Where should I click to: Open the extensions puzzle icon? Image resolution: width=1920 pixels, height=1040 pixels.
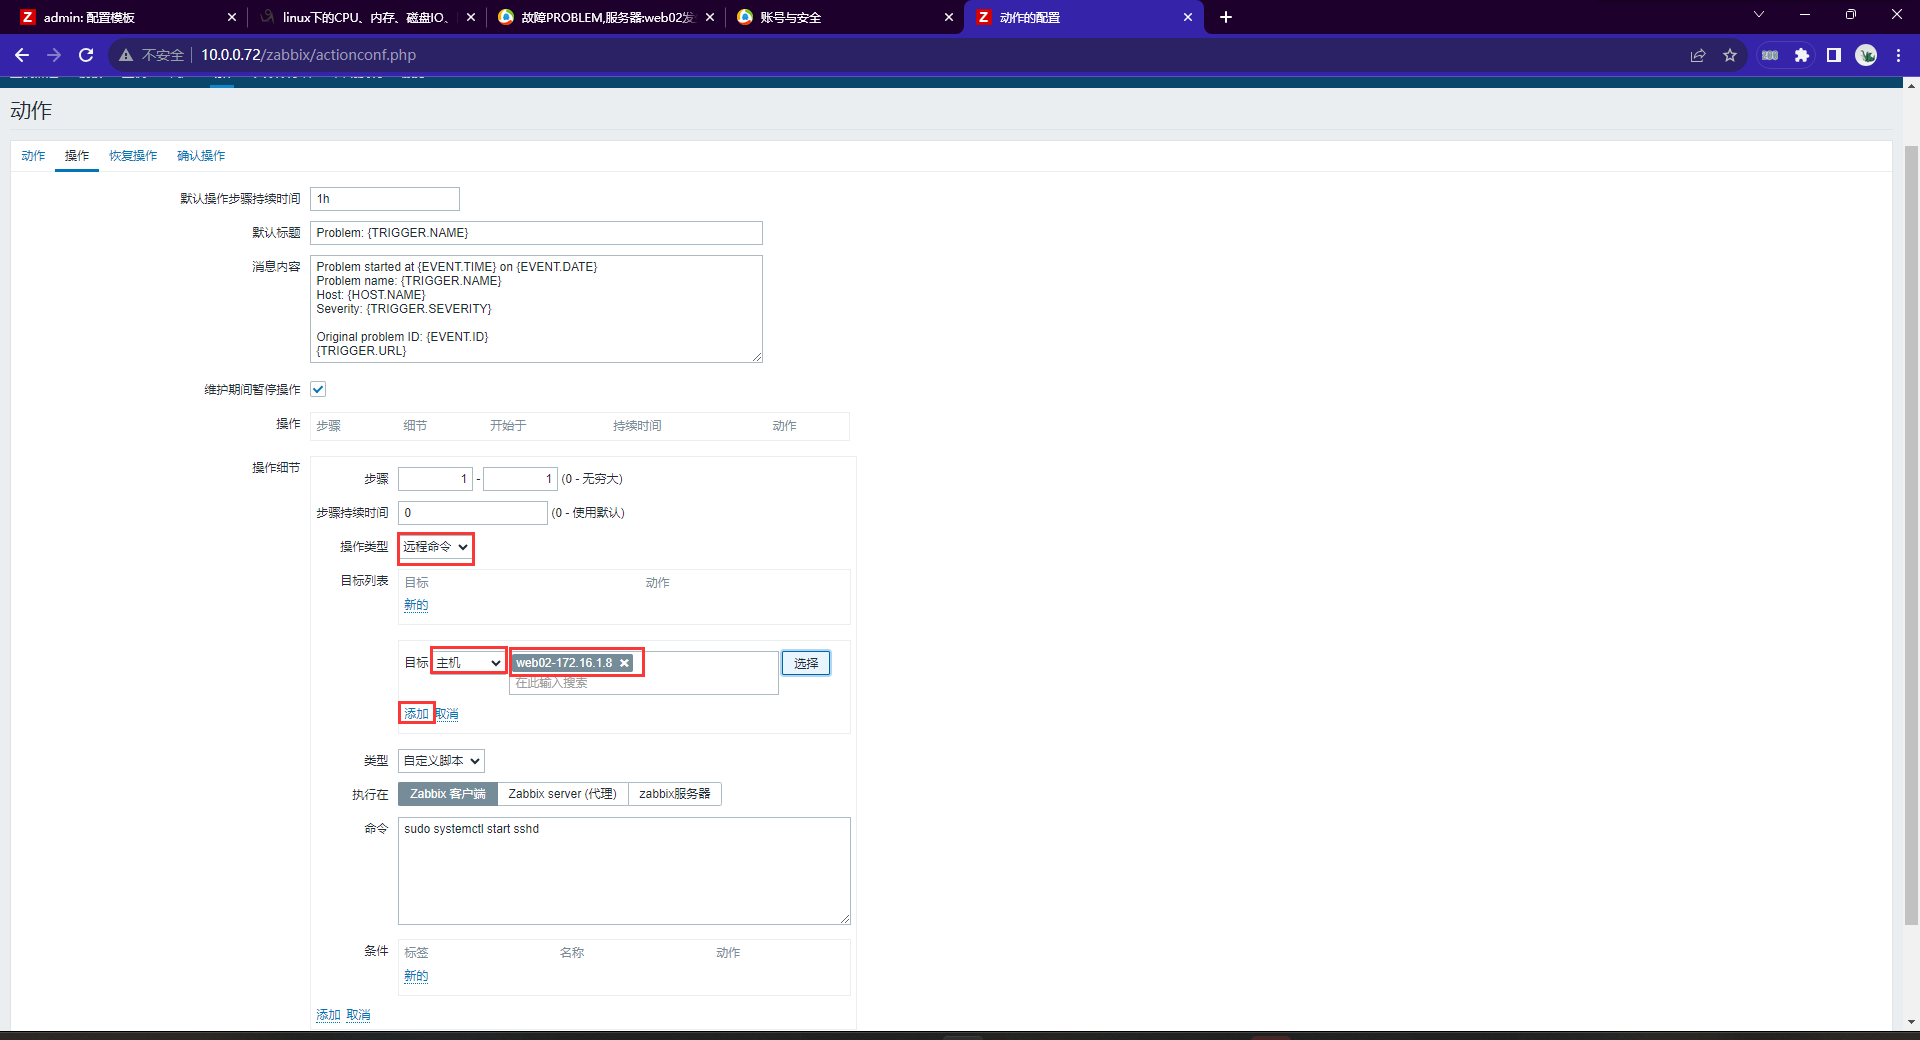pyautogui.click(x=1802, y=55)
